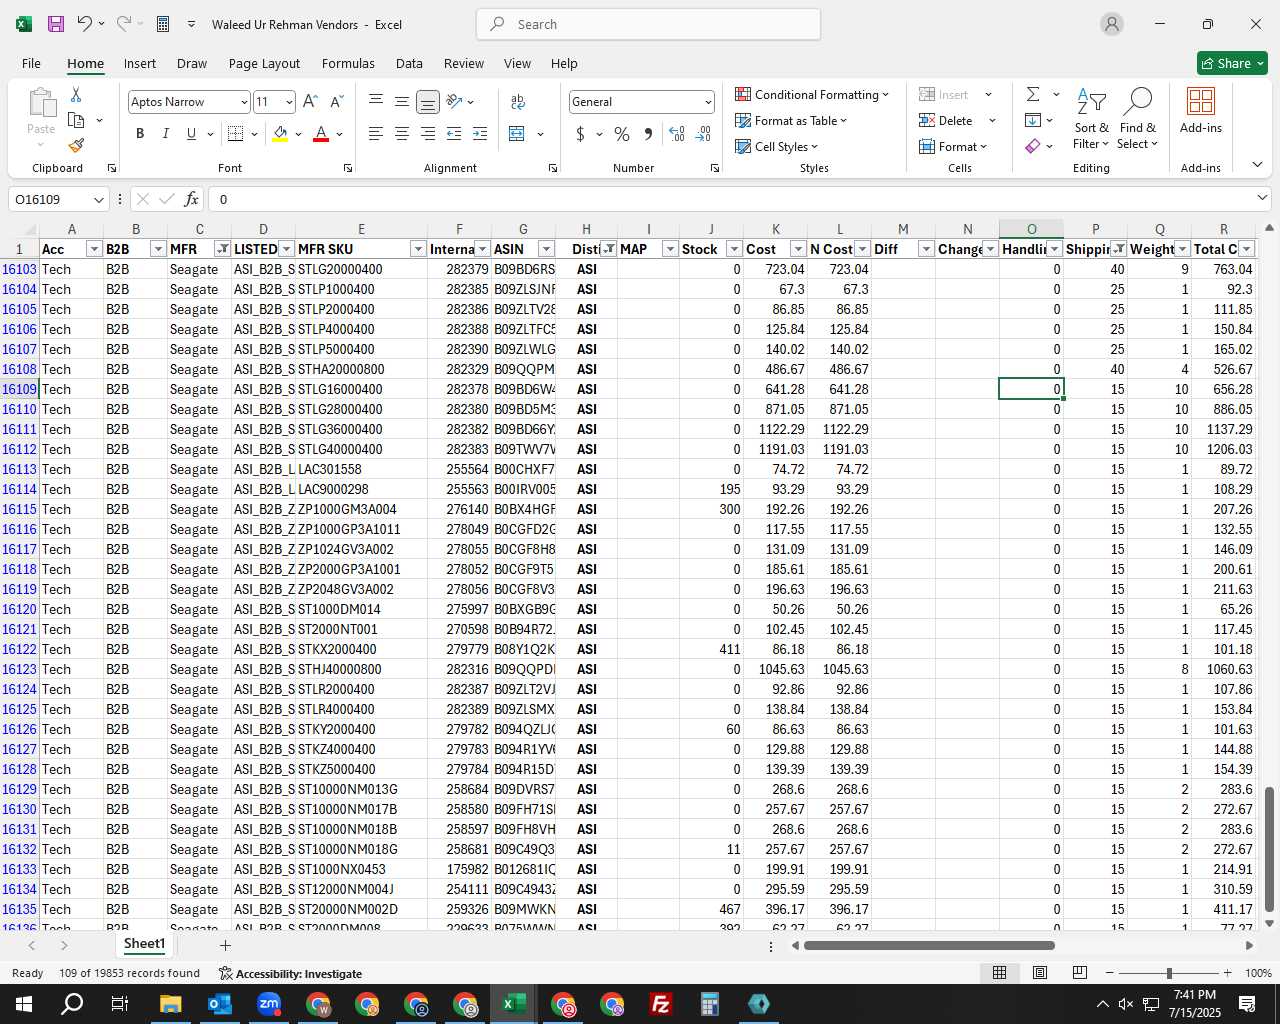Screen dimensions: 1280x1024
Task: Click the AutoSum sigma icon
Action: (1033, 94)
